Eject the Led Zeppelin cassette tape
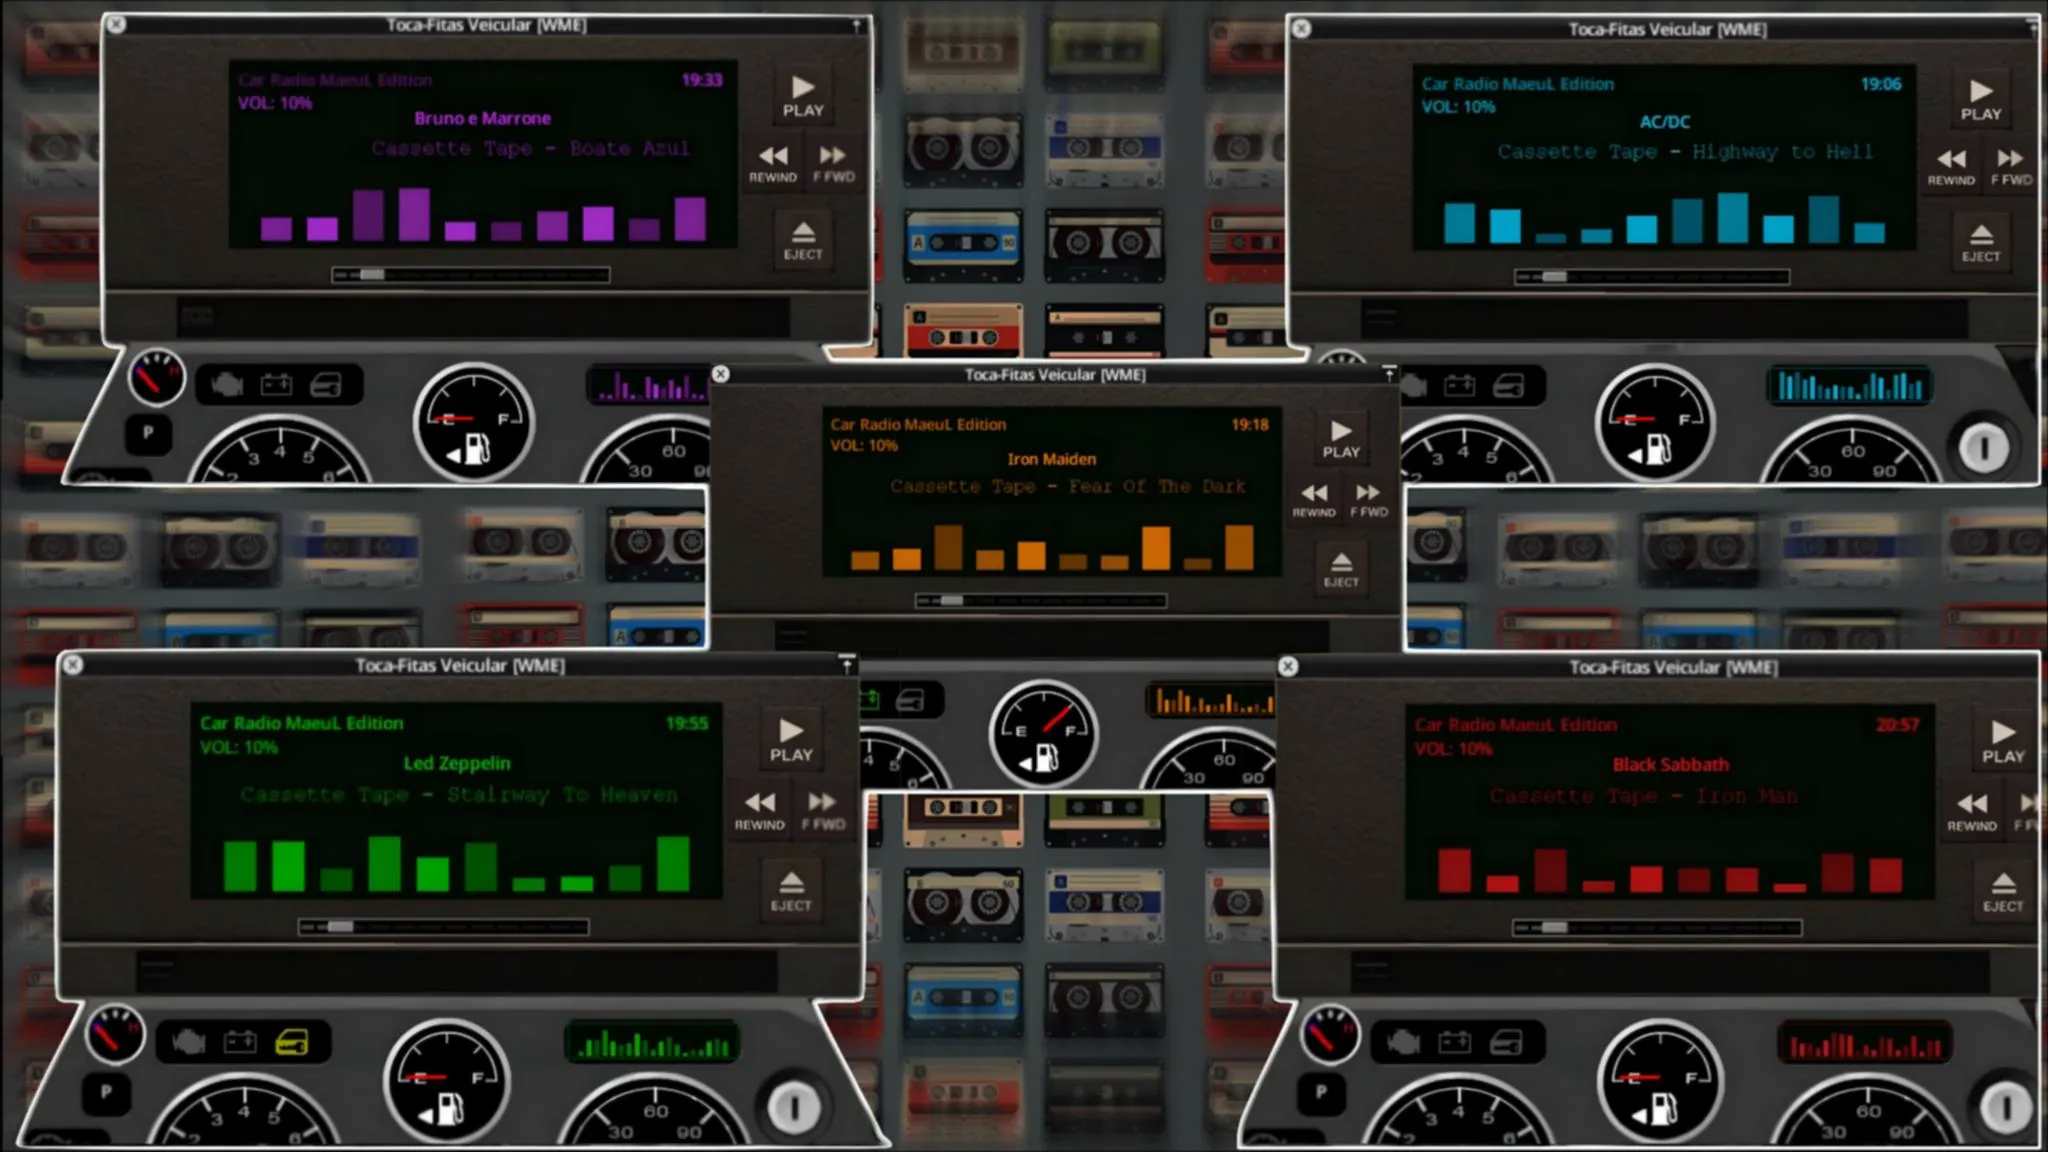 (791, 890)
